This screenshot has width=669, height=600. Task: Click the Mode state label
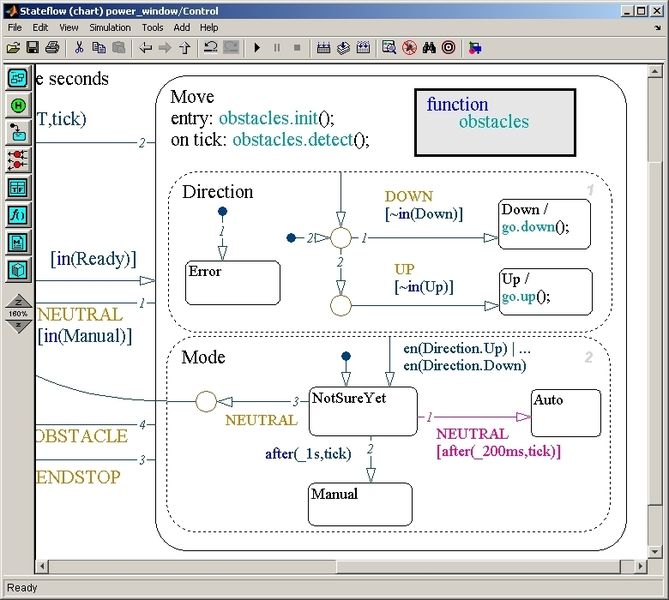[x=203, y=357]
